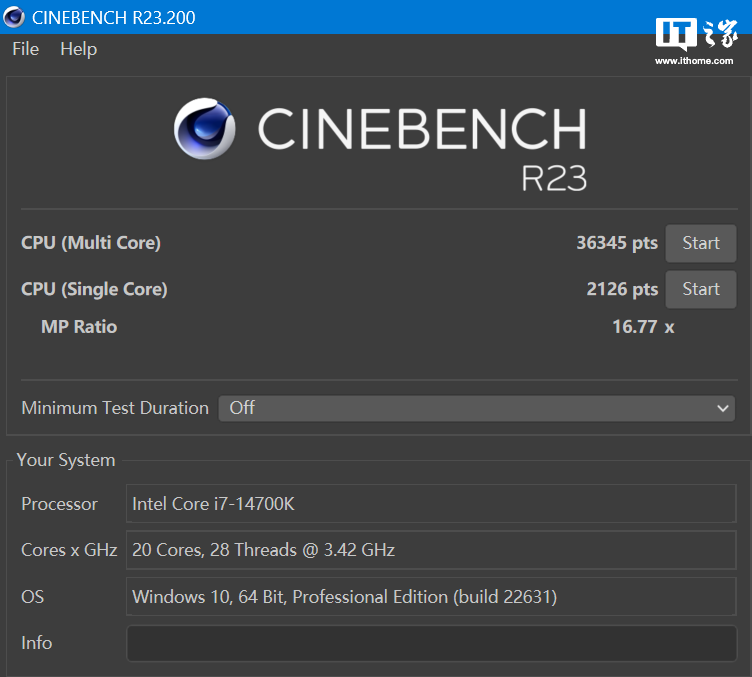The width and height of the screenshot is (752, 677).
Task: Click the Cinebench sphere logo
Action: tap(205, 129)
